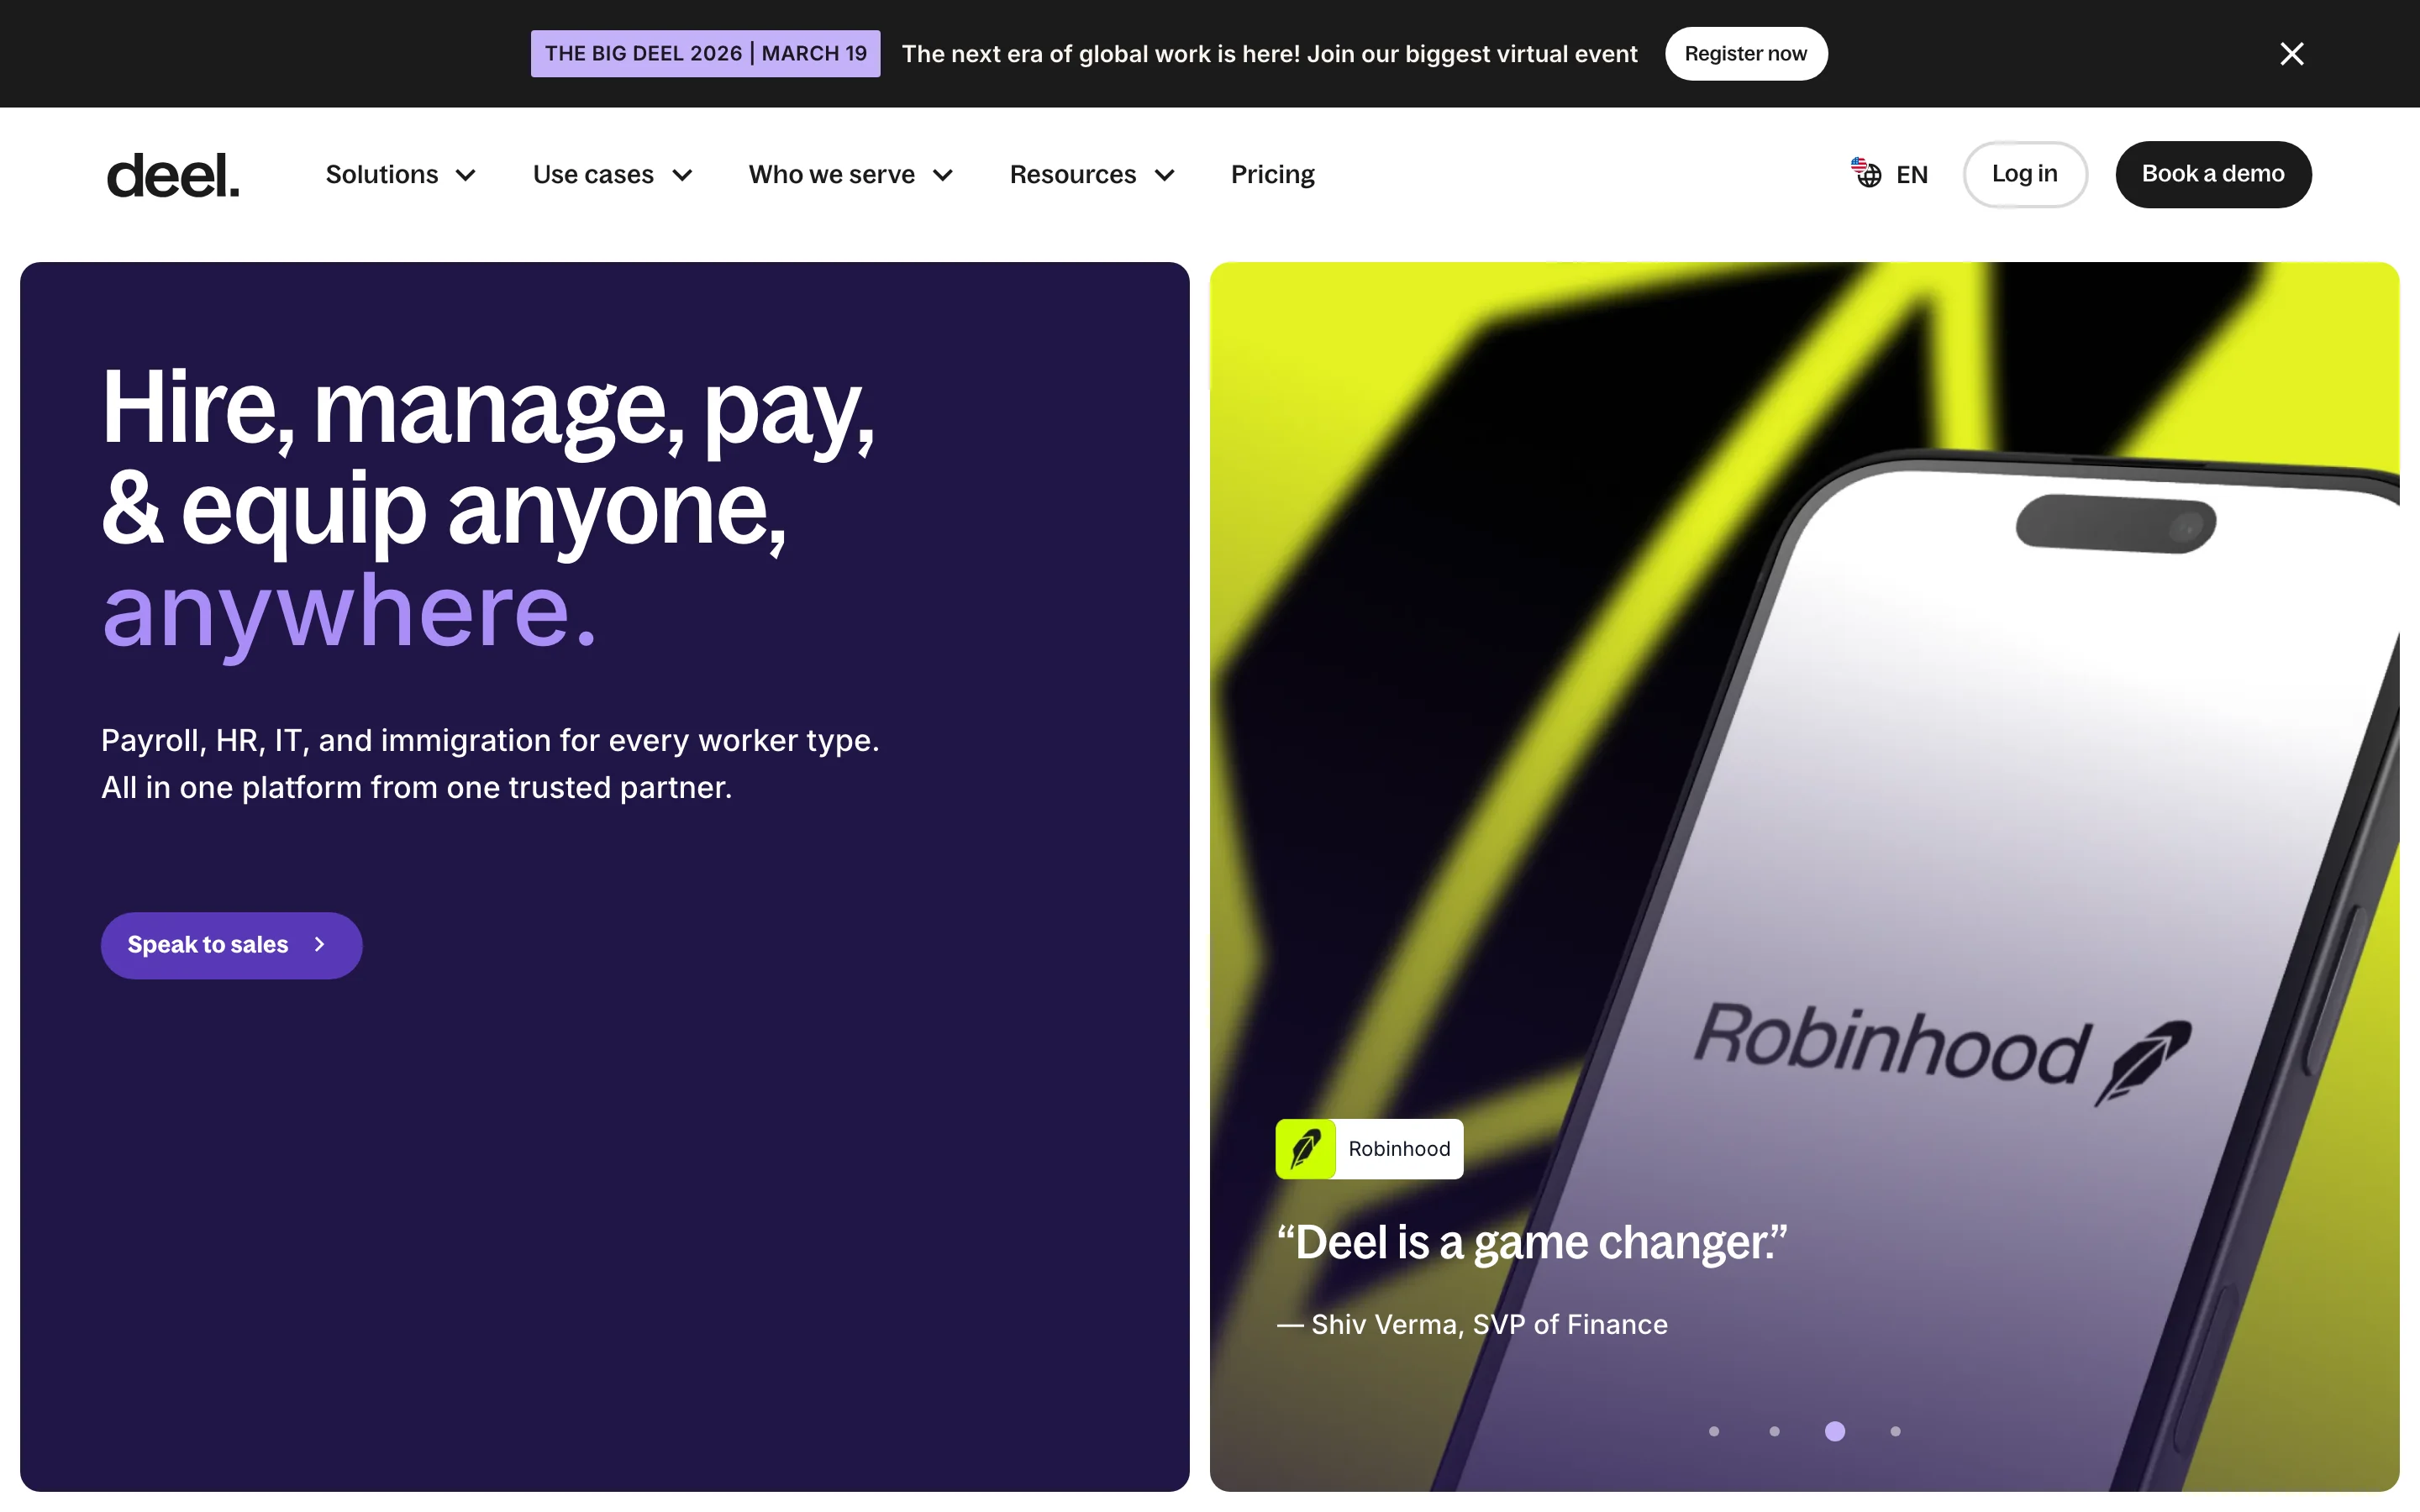Click the Register now button
Viewport: 2420px width, 1512px height.
click(x=1745, y=54)
